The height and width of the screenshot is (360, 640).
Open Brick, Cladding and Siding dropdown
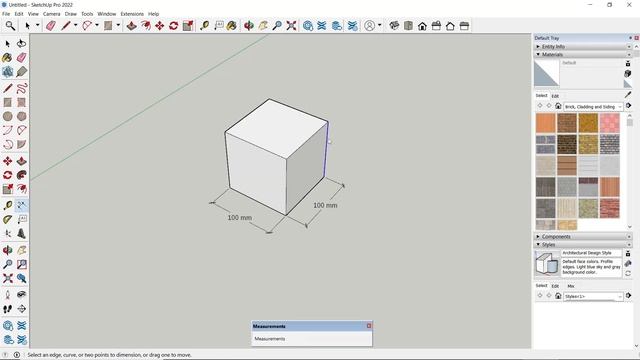click(593, 107)
